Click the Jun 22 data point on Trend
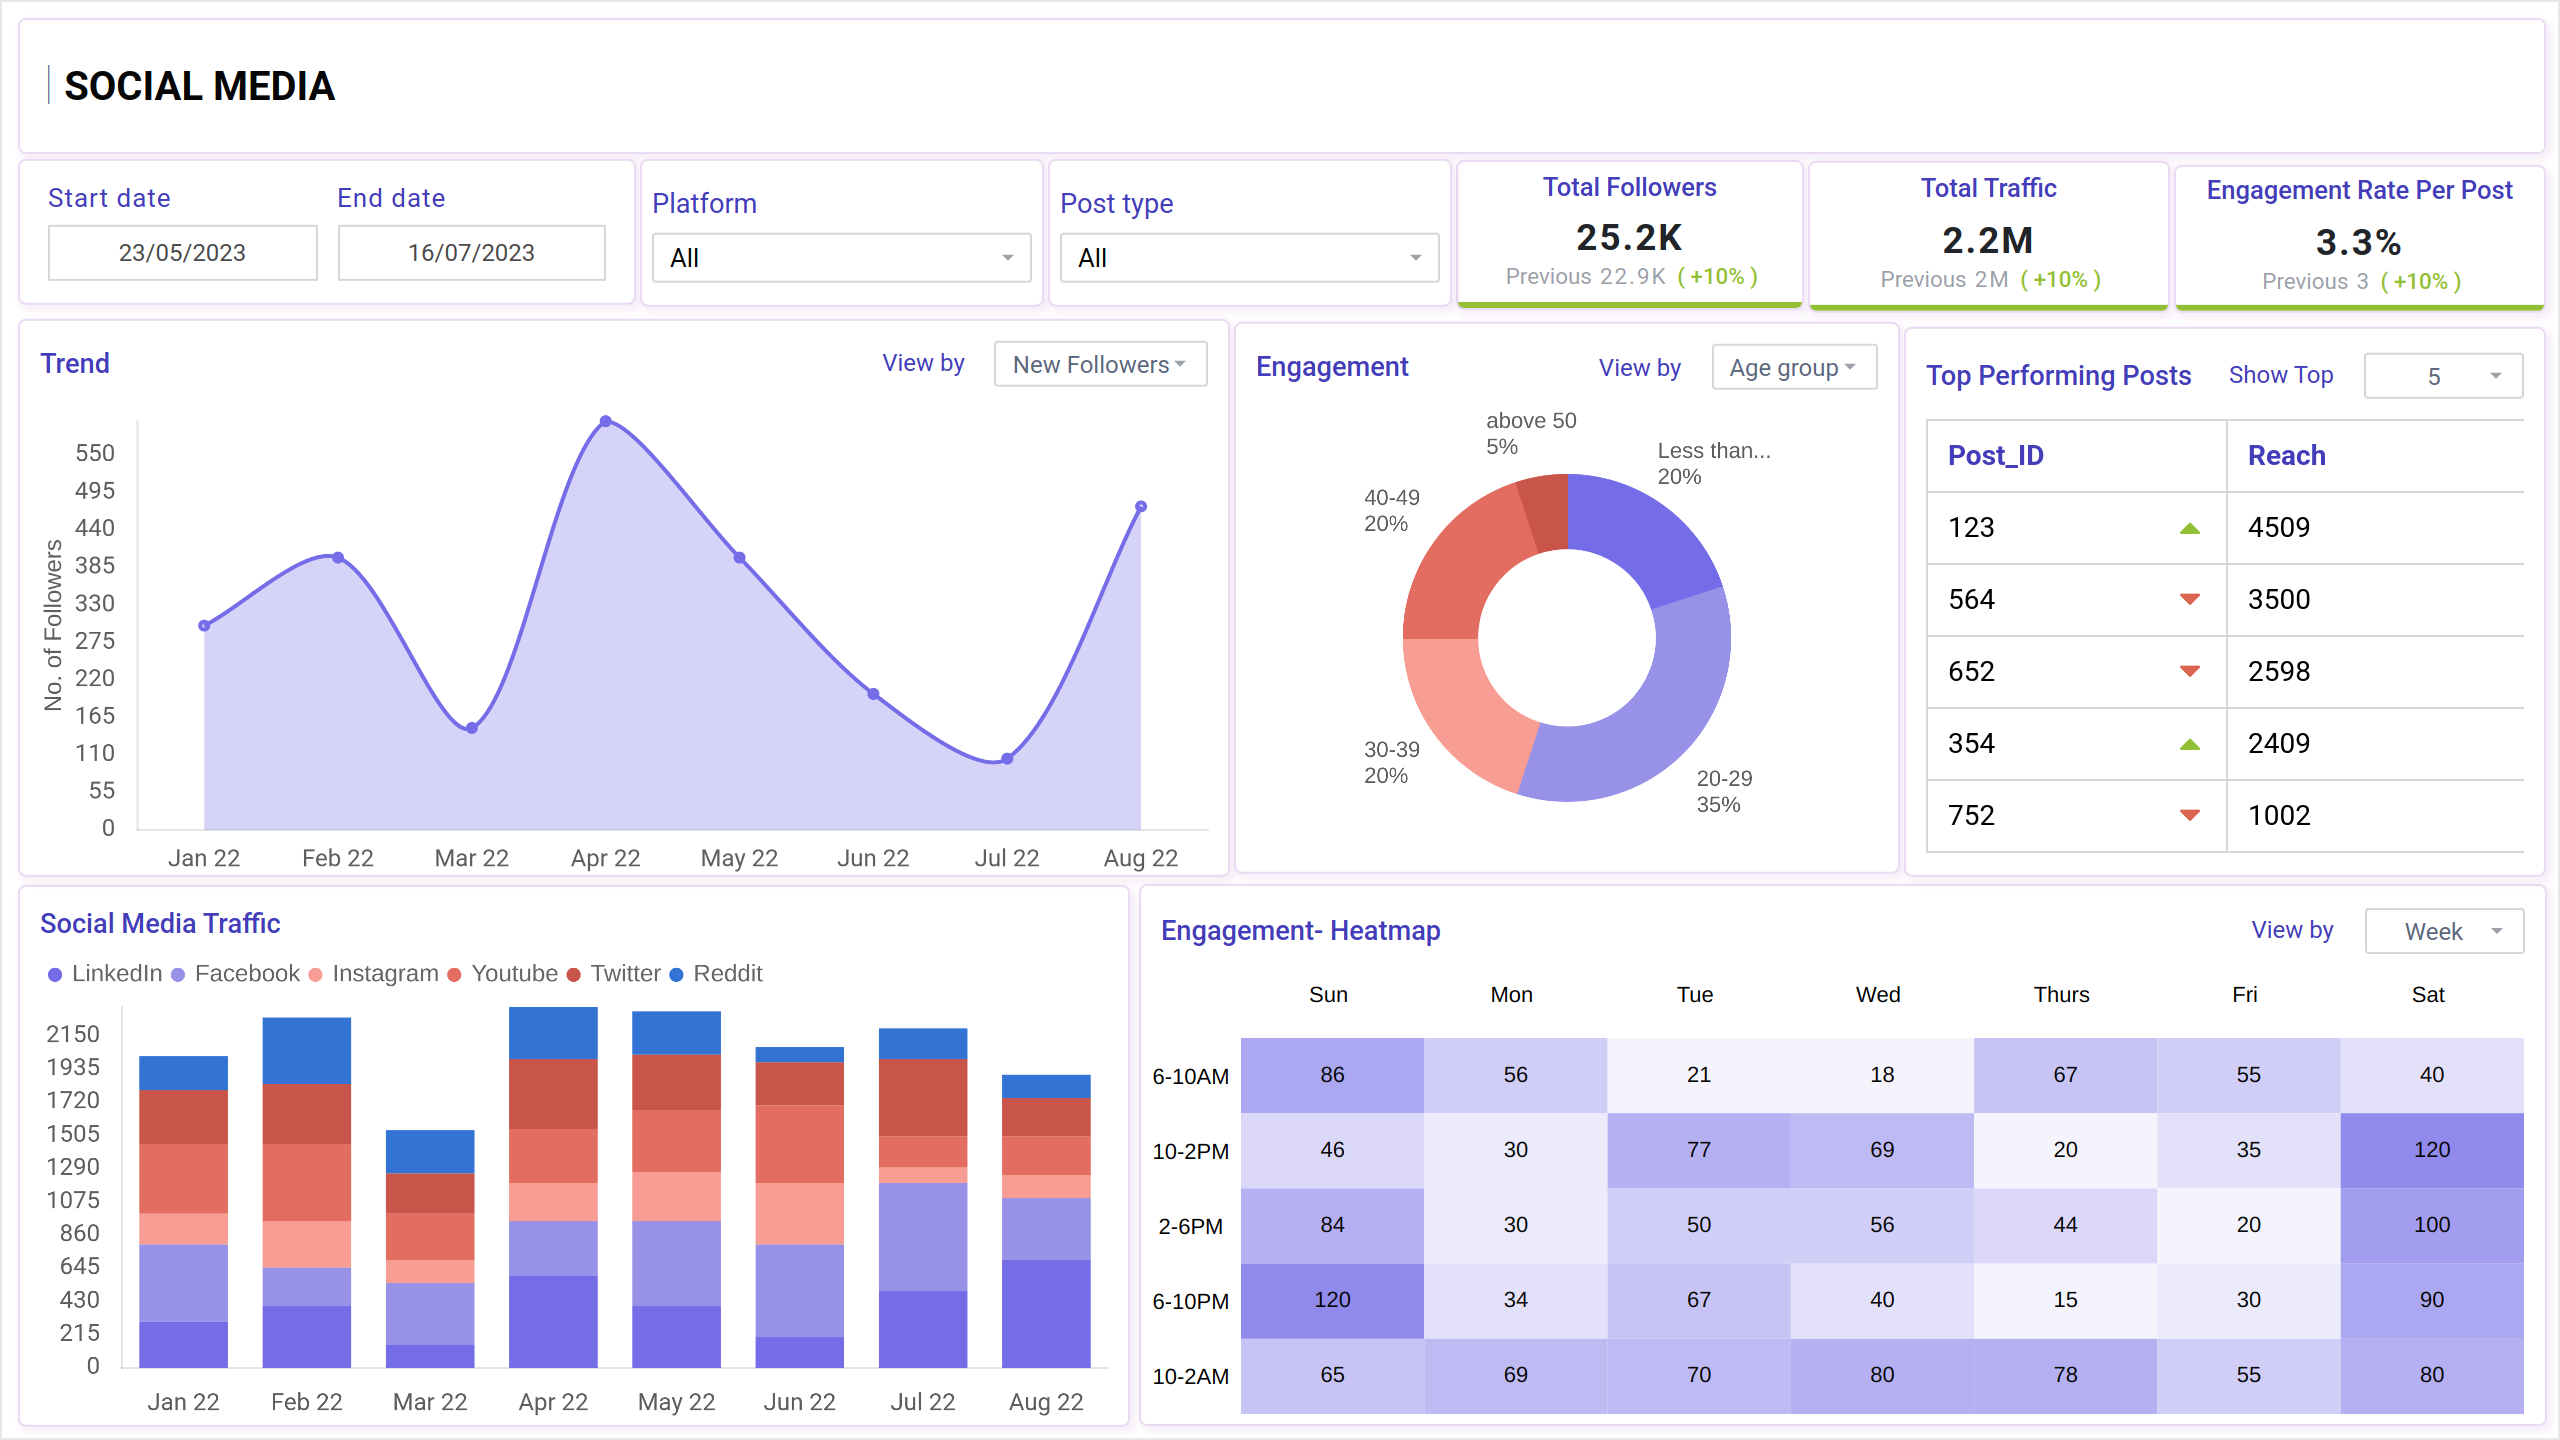Image resolution: width=2560 pixels, height=1440 pixels. tap(873, 694)
